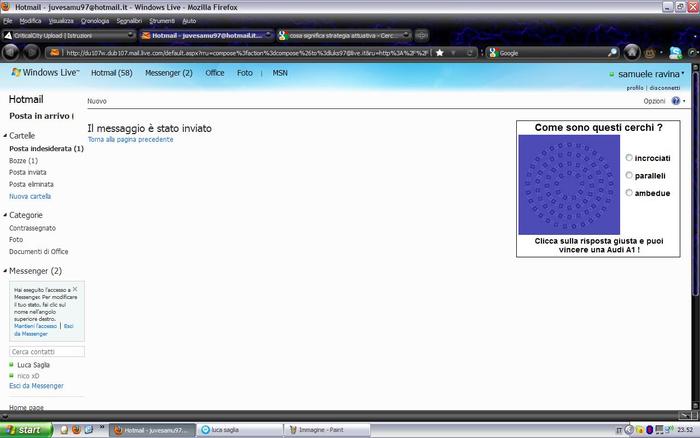700x438 pixels.
Task: Choose the 'ambedue' radio option
Action: click(629, 192)
